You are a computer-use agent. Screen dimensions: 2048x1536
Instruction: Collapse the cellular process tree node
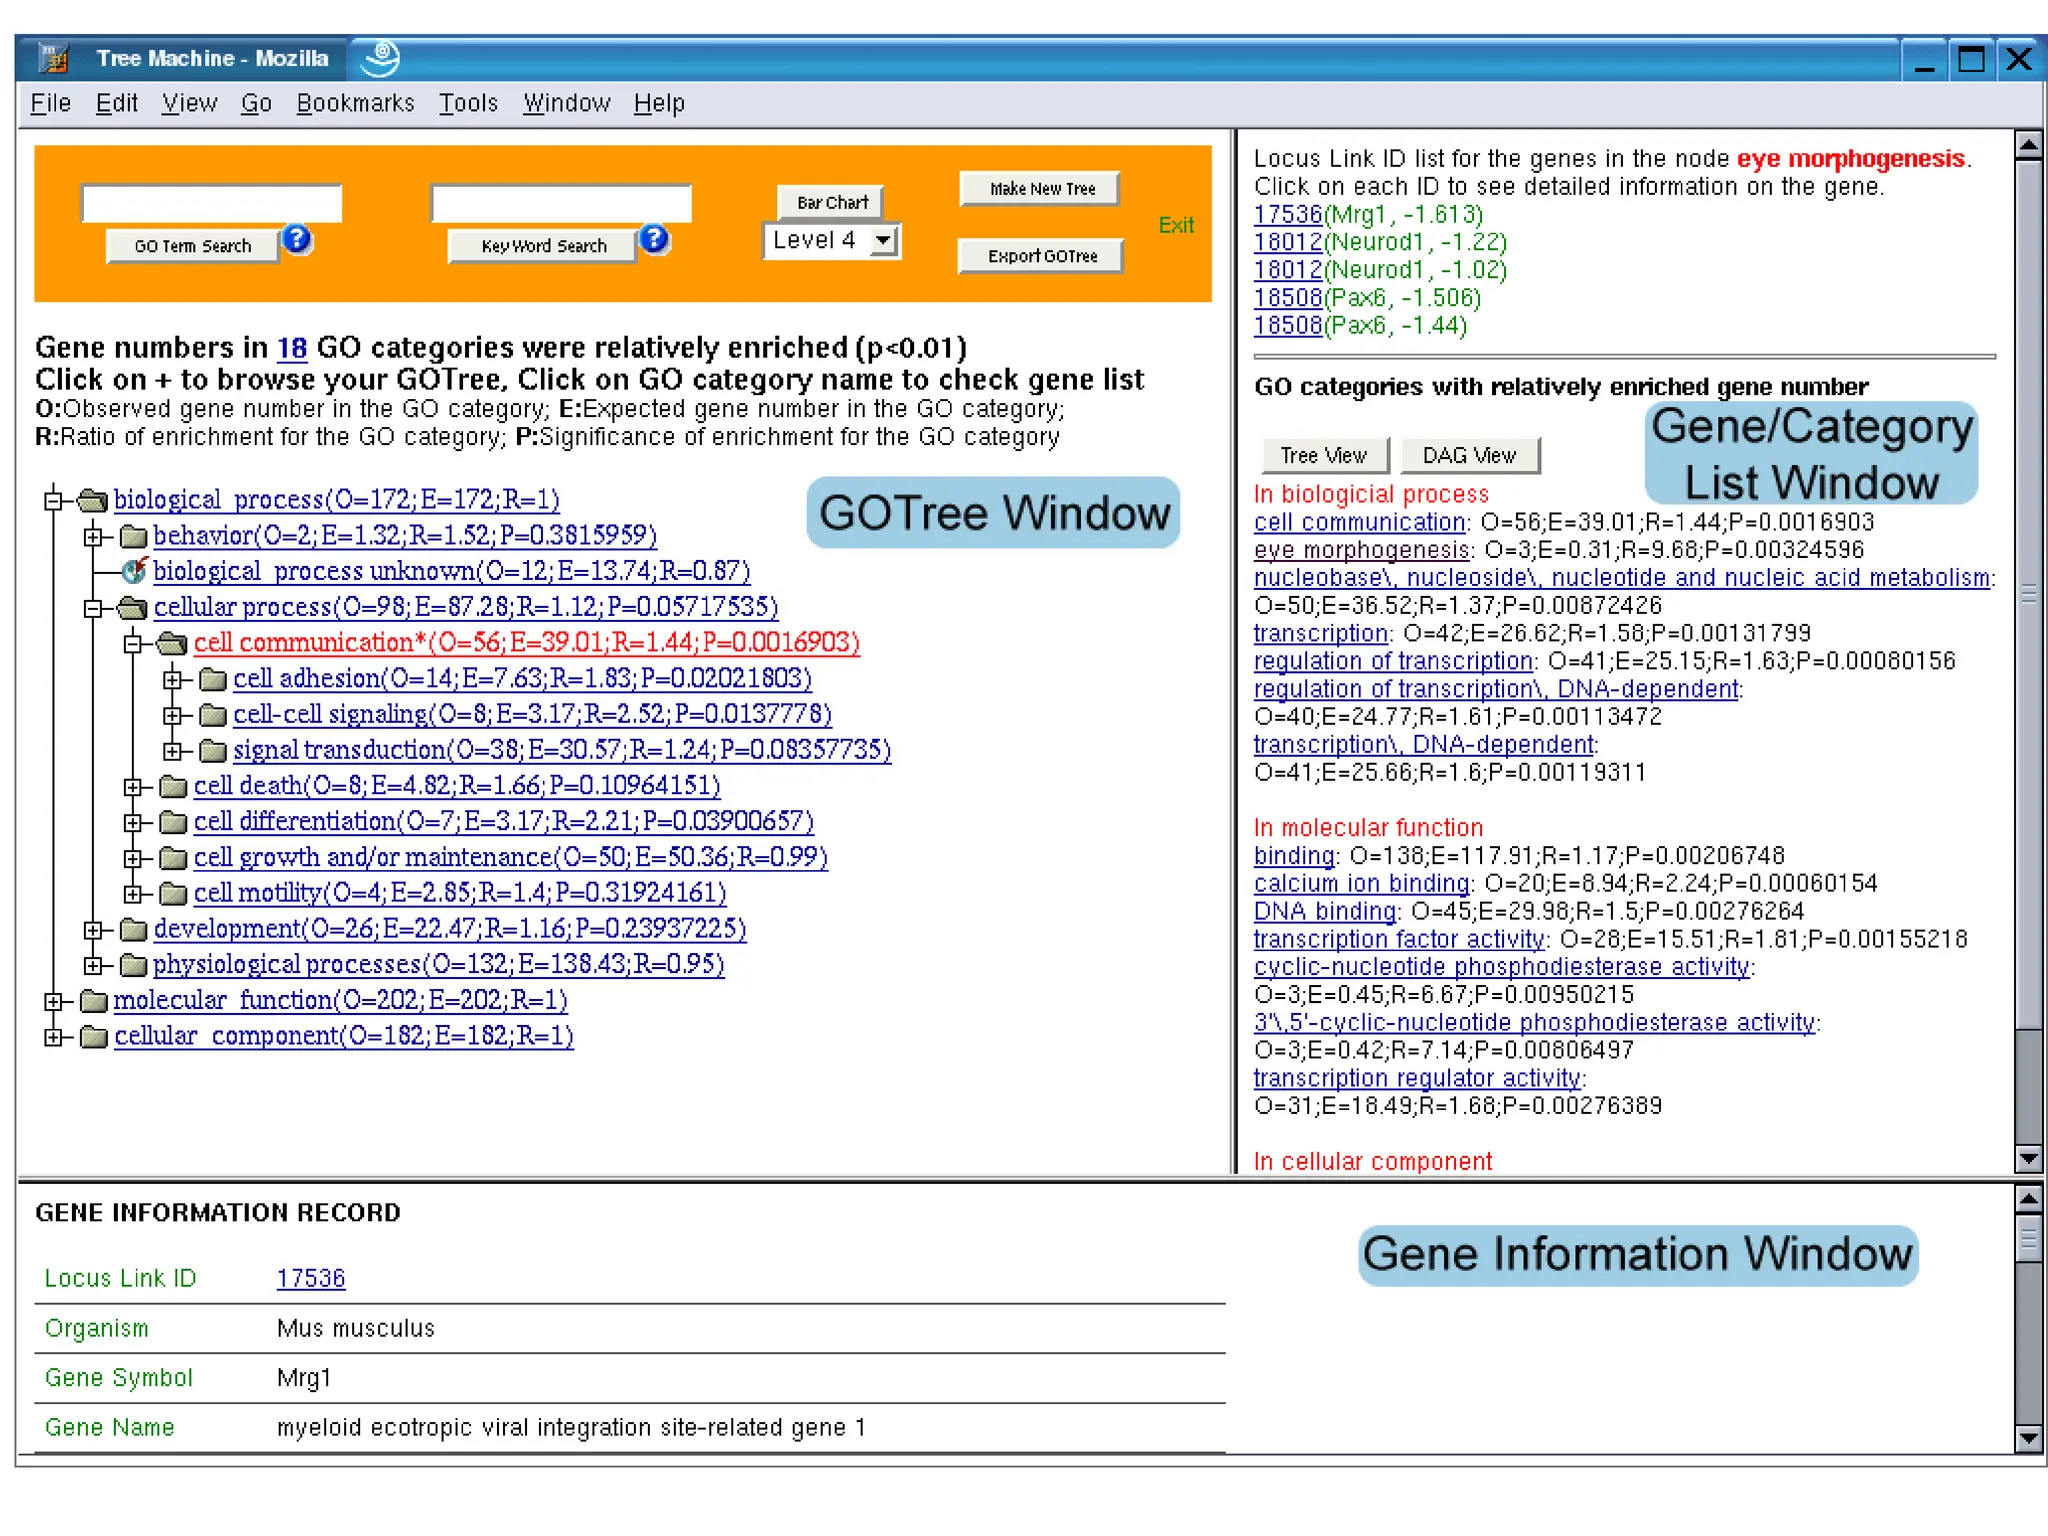93,608
